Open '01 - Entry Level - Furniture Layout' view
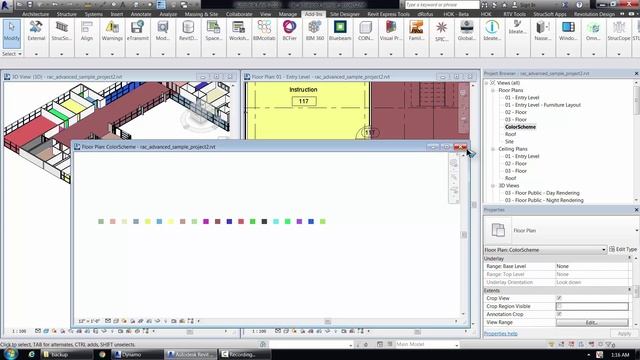640x360 pixels. (x=542, y=105)
